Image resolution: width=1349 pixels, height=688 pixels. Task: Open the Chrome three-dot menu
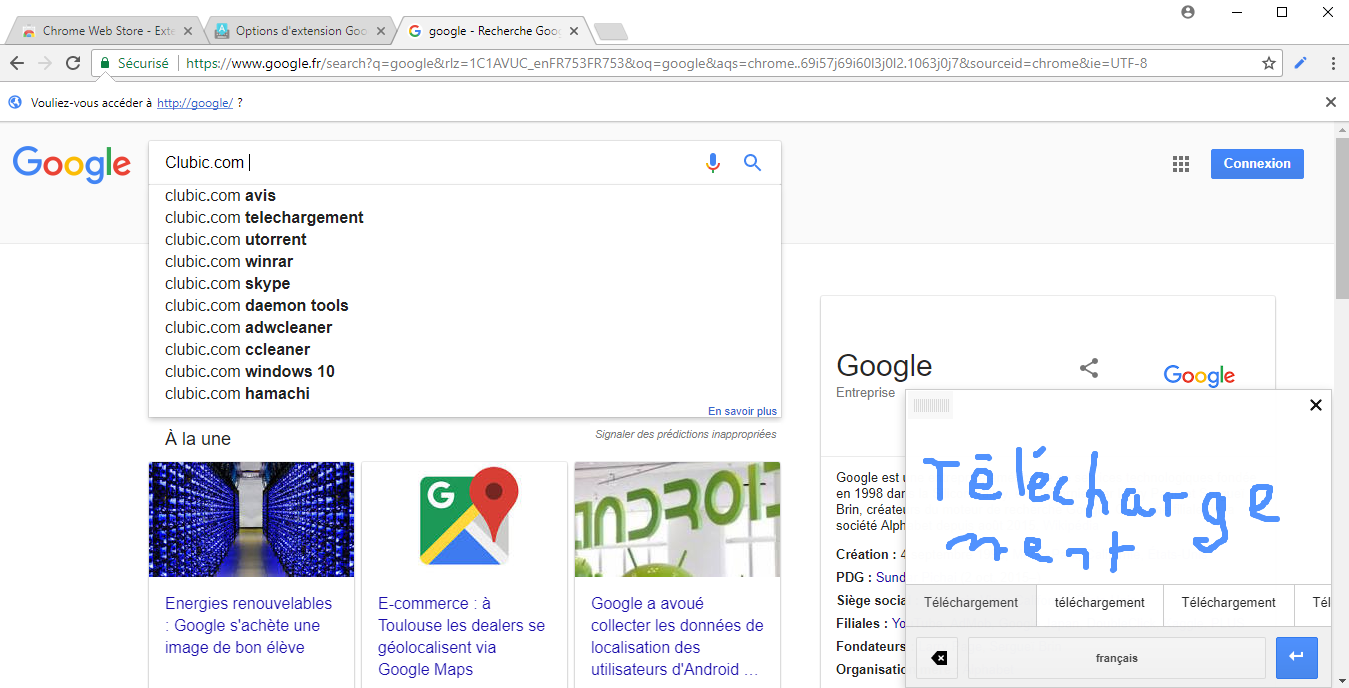pyautogui.click(x=1334, y=63)
